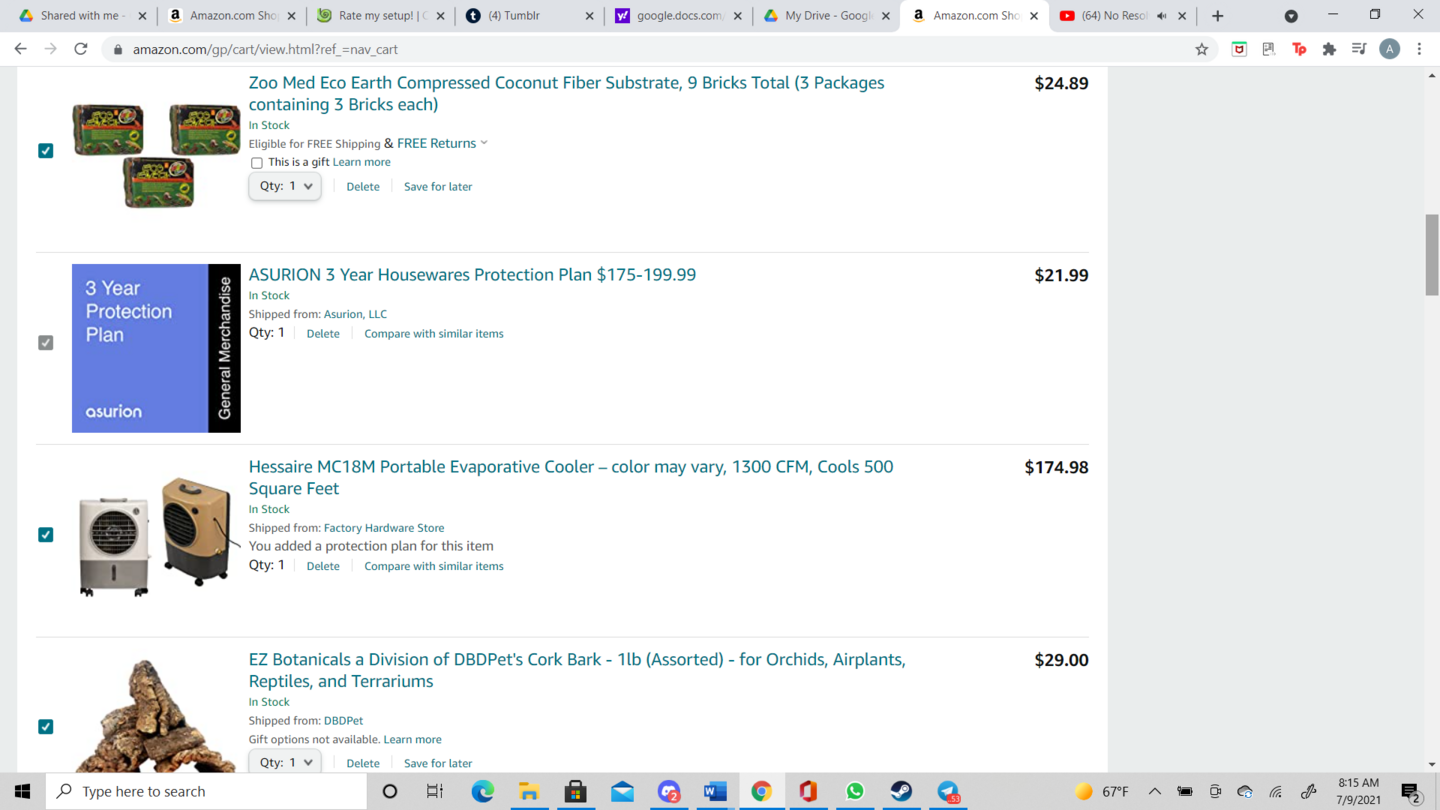The image size is (1440, 810).
Task: Open the Mail app on taskbar
Action: [622, 791]
